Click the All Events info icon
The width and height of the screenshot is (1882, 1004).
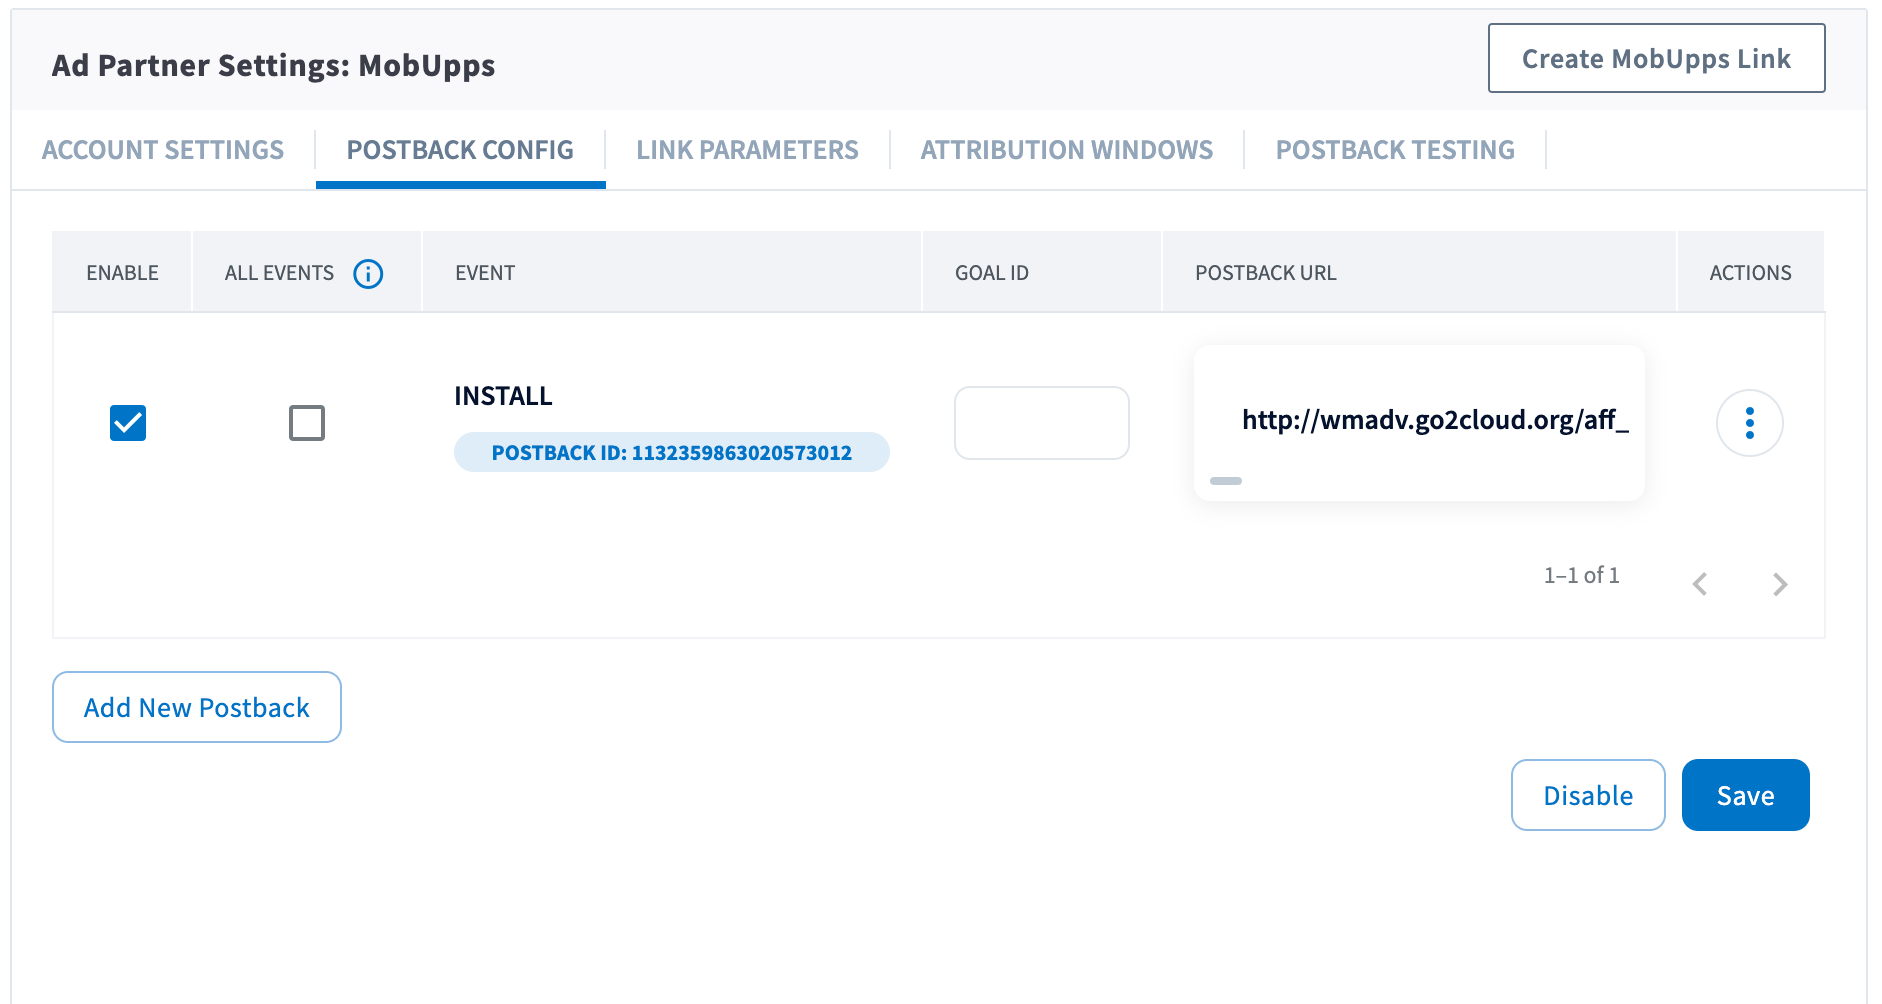tap(368, 273)
